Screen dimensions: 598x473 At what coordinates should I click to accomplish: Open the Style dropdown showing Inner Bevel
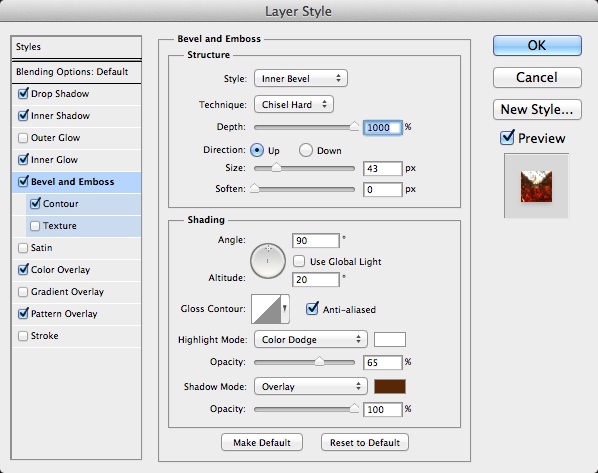301,79
